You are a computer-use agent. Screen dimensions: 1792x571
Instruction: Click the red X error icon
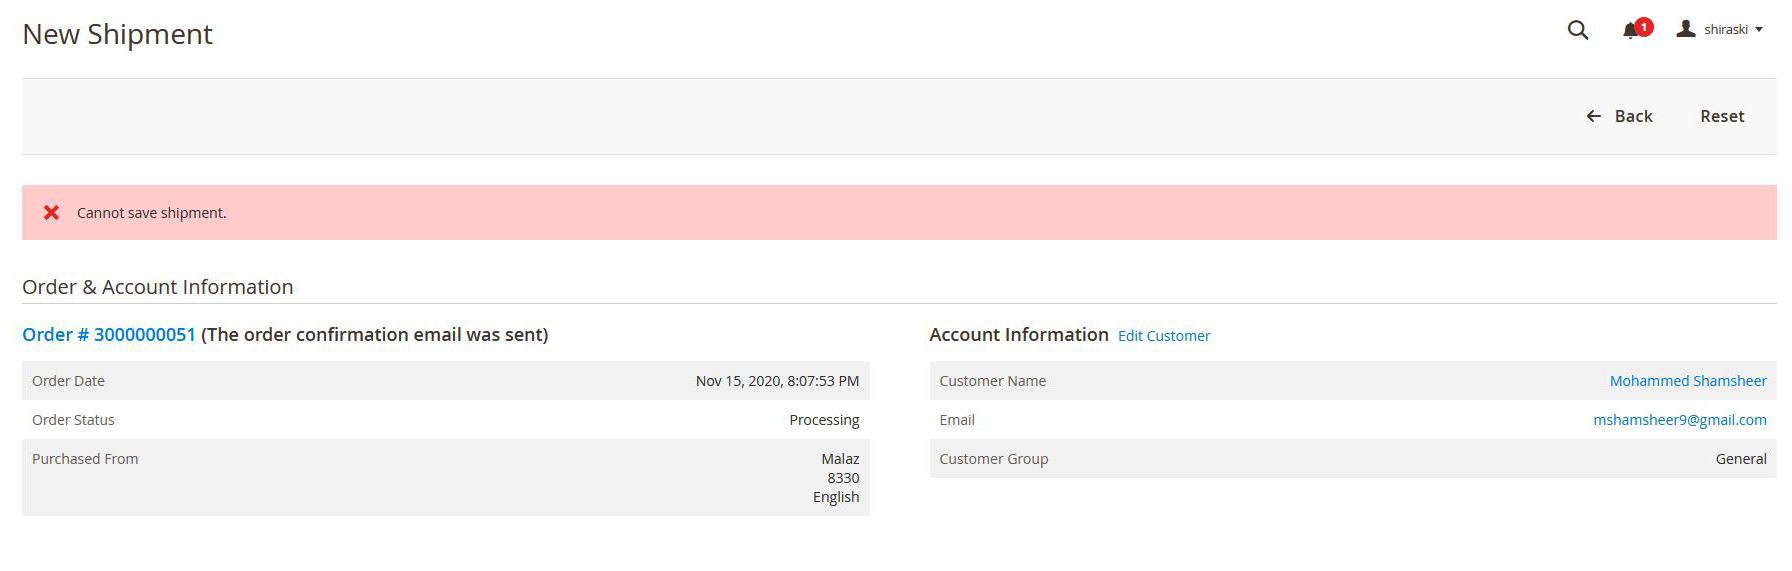tap(51, 212)
